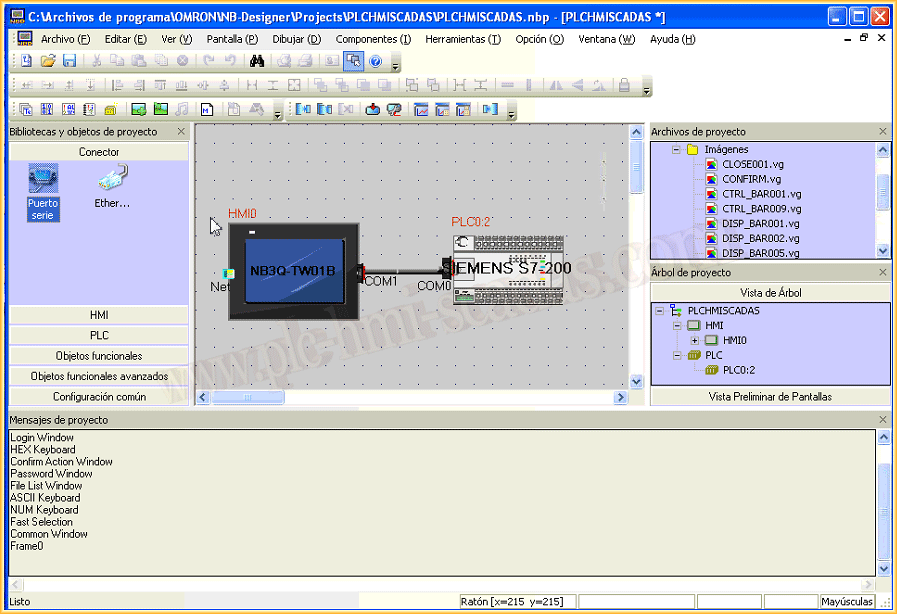
Task: Click the binoculars Find icon
Action: point(256,61)
